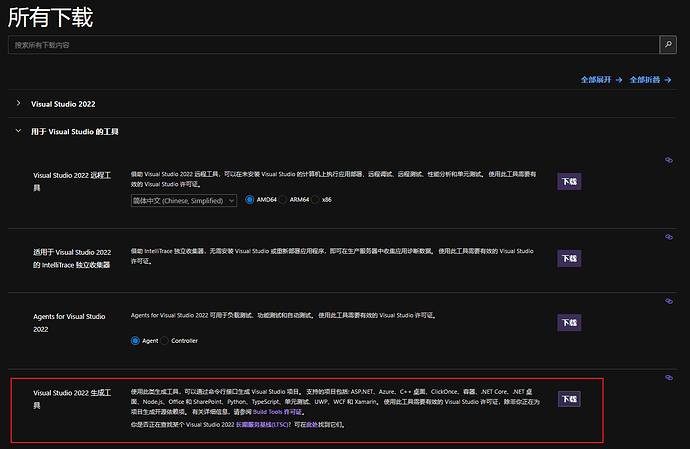Download Agents for Visual Studio 2022
This screenshot has height=449, width=690.
[x=569, y=323]
